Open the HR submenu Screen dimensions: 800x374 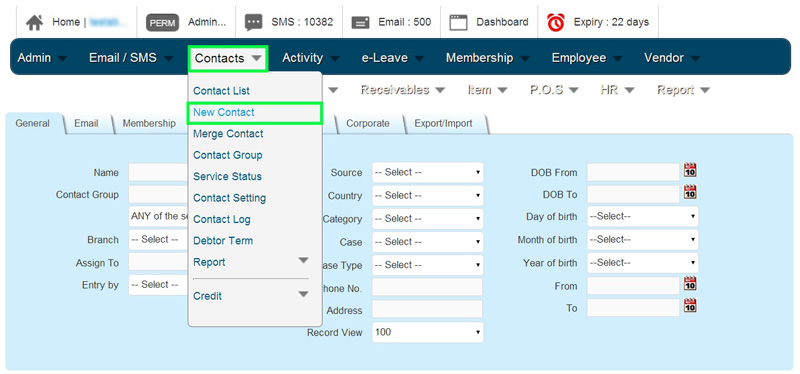click(x=618, y=90)
